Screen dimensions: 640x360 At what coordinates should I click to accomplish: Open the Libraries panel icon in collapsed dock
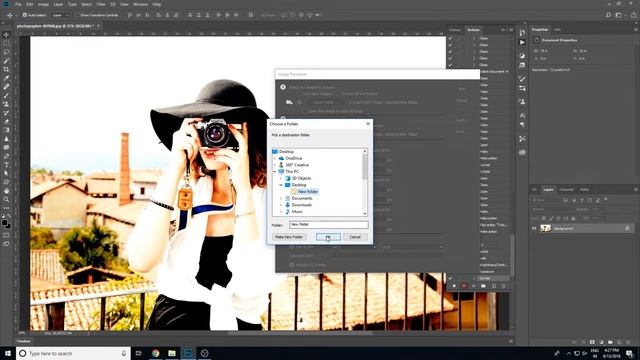coord(522,152)
